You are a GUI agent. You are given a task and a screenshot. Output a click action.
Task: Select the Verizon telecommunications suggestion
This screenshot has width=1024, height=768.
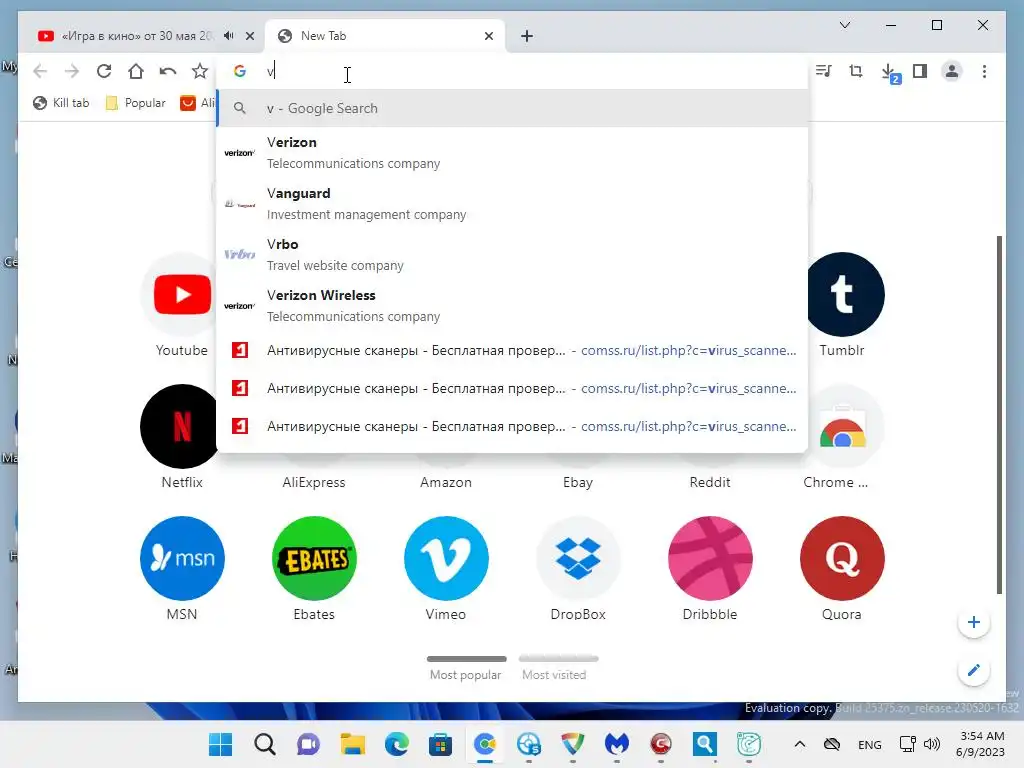coord(513,153)
